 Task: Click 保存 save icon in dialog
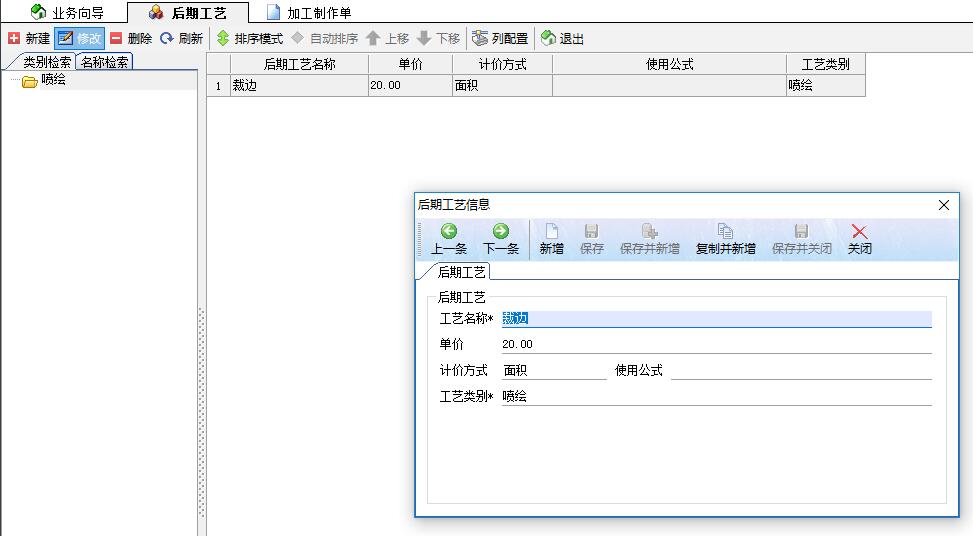click(591, 239)
